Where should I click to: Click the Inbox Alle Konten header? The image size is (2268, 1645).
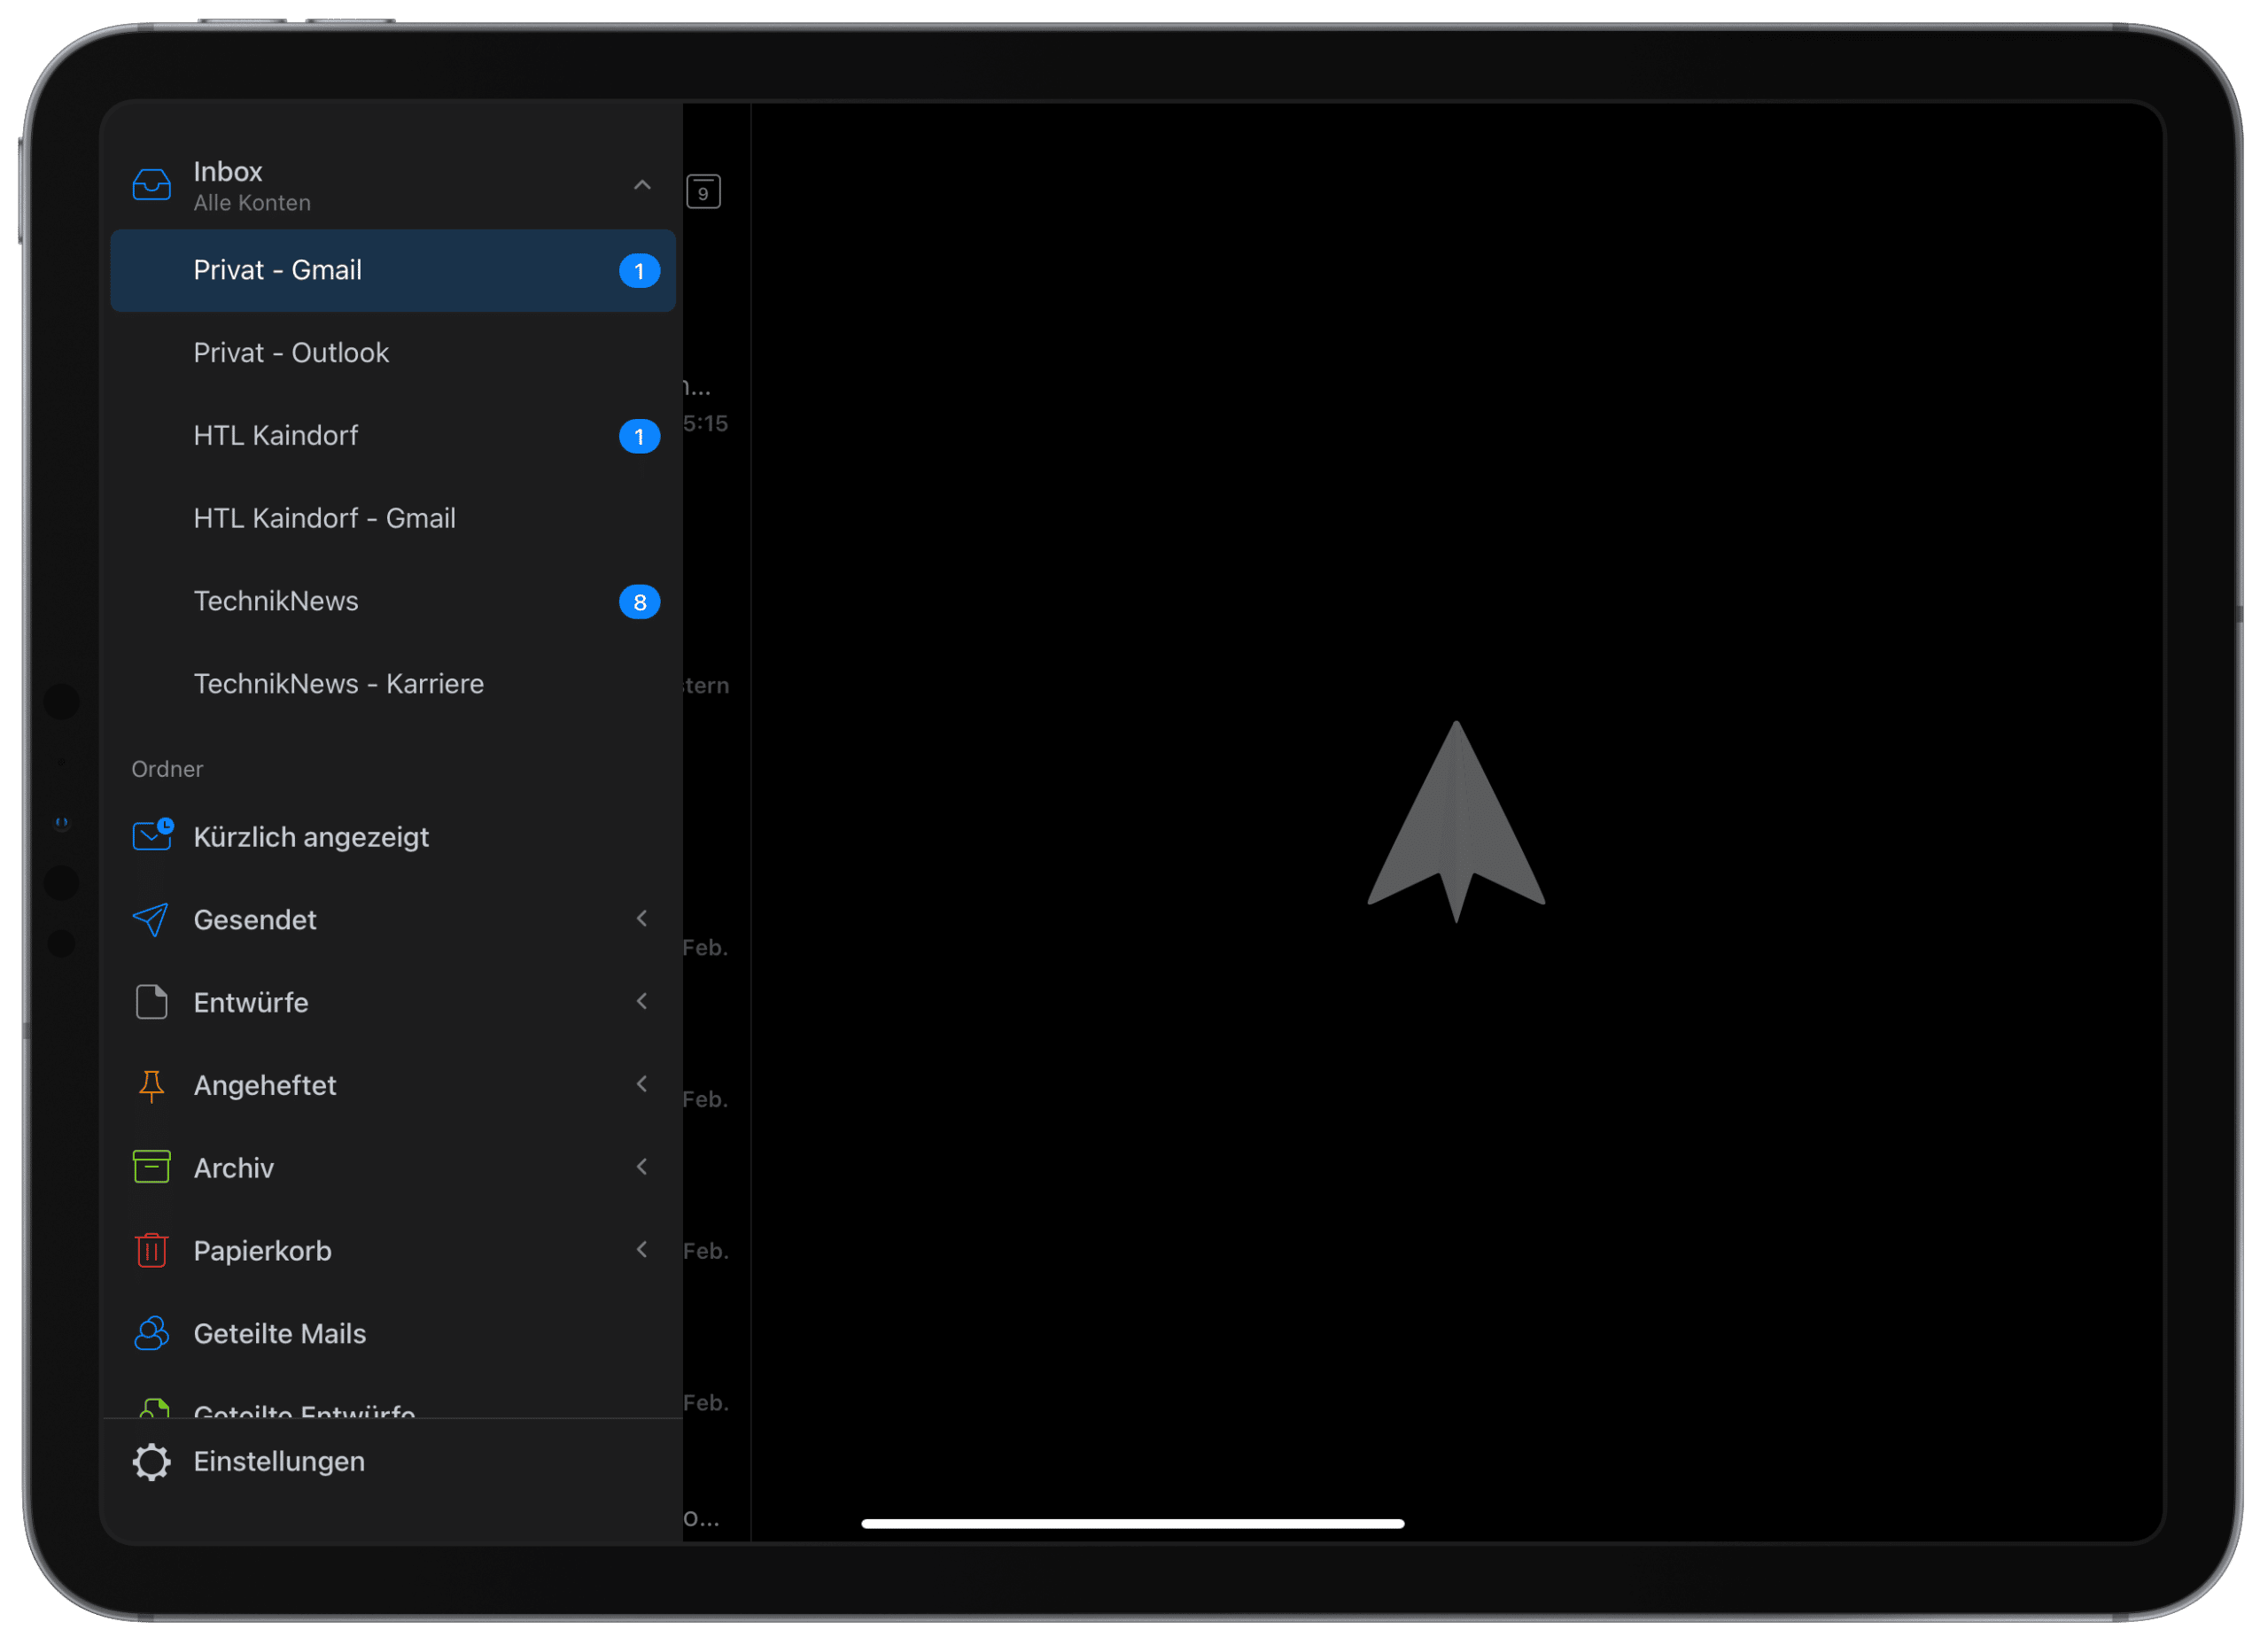(x=393, y=186)
